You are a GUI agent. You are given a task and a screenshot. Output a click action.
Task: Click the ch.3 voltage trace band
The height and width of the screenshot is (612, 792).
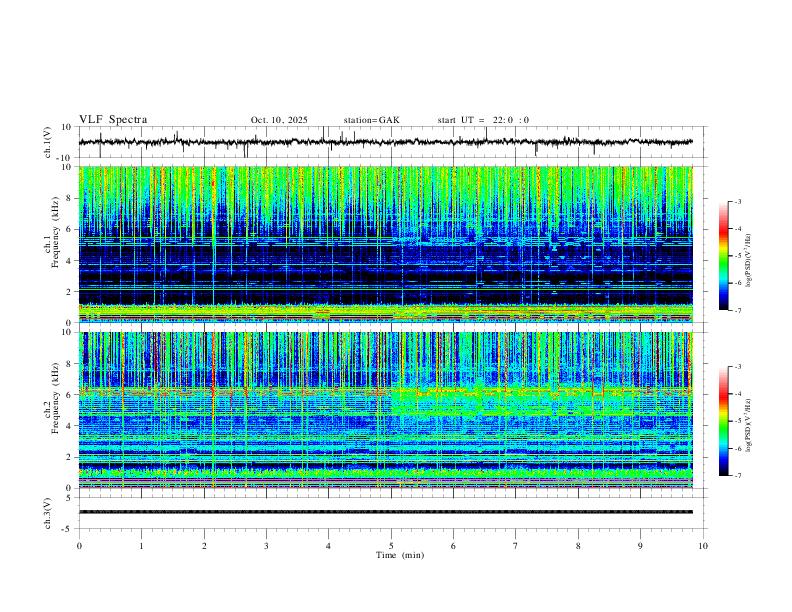[385, 512]
